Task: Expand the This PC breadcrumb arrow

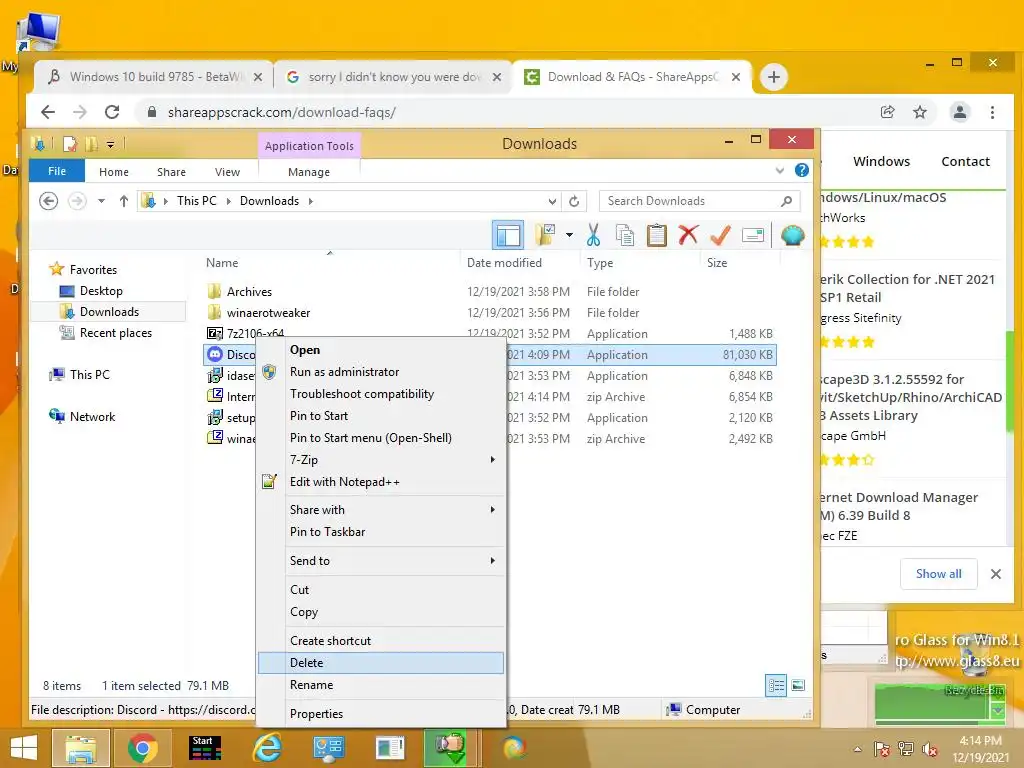Action: click(229, 201)
